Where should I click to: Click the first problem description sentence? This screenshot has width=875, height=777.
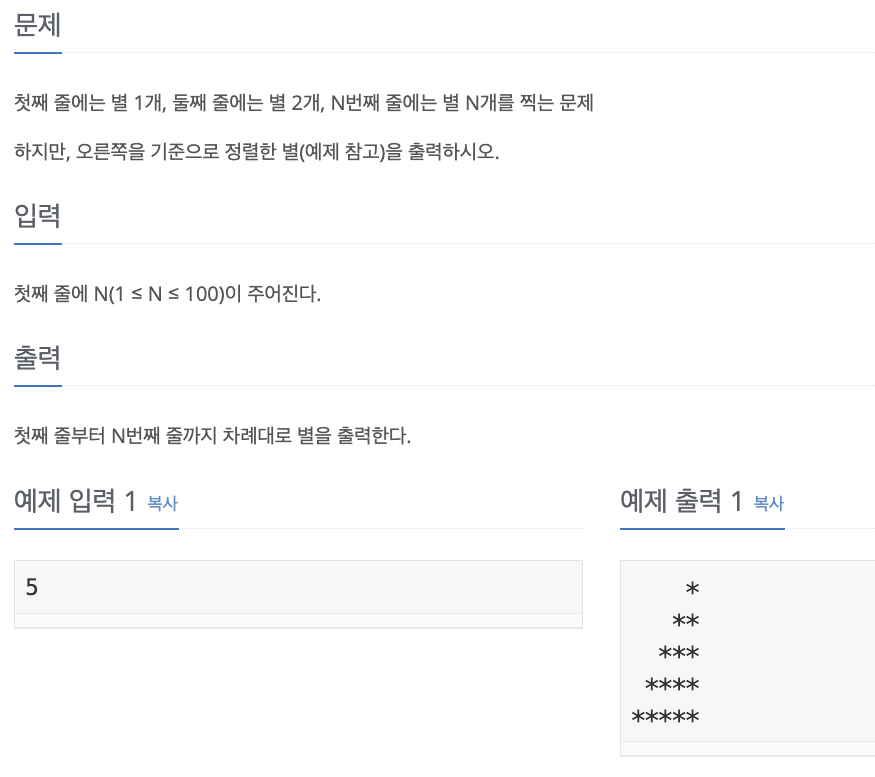click(x=302, y=103)
